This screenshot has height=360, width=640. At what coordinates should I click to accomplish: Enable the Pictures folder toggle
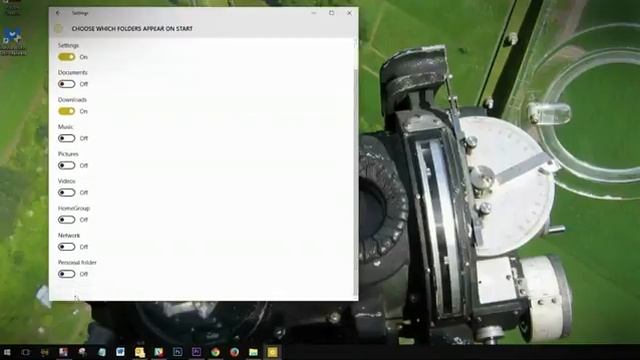point(67,165)
